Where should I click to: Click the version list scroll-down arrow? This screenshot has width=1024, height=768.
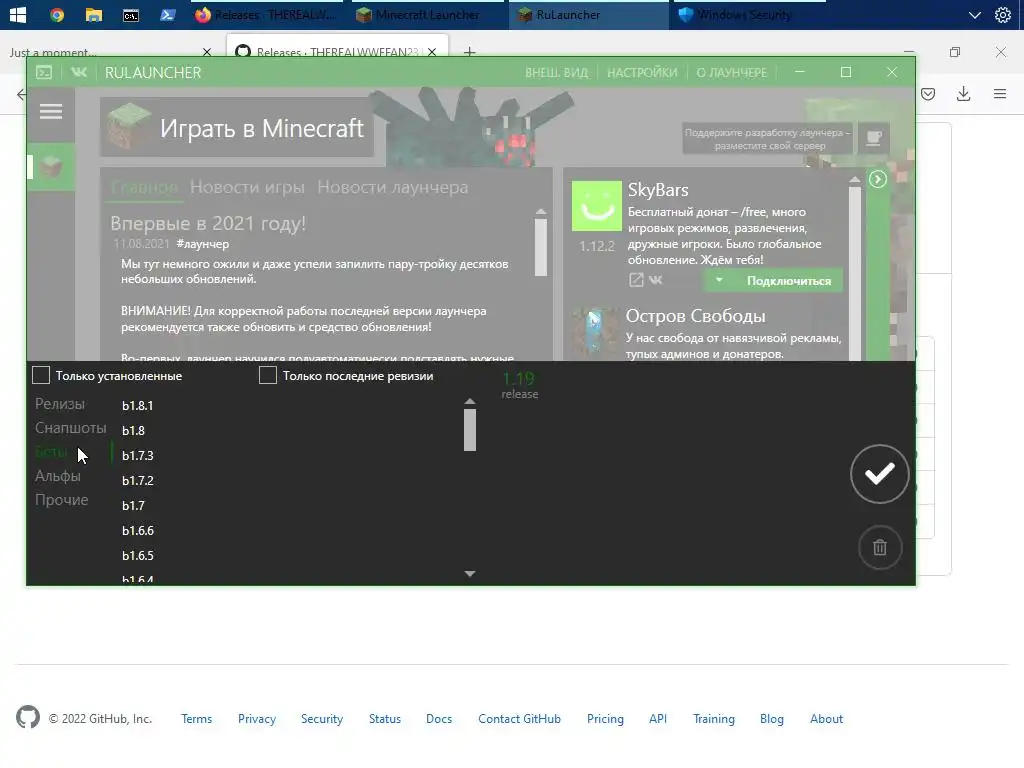[470, 573]
